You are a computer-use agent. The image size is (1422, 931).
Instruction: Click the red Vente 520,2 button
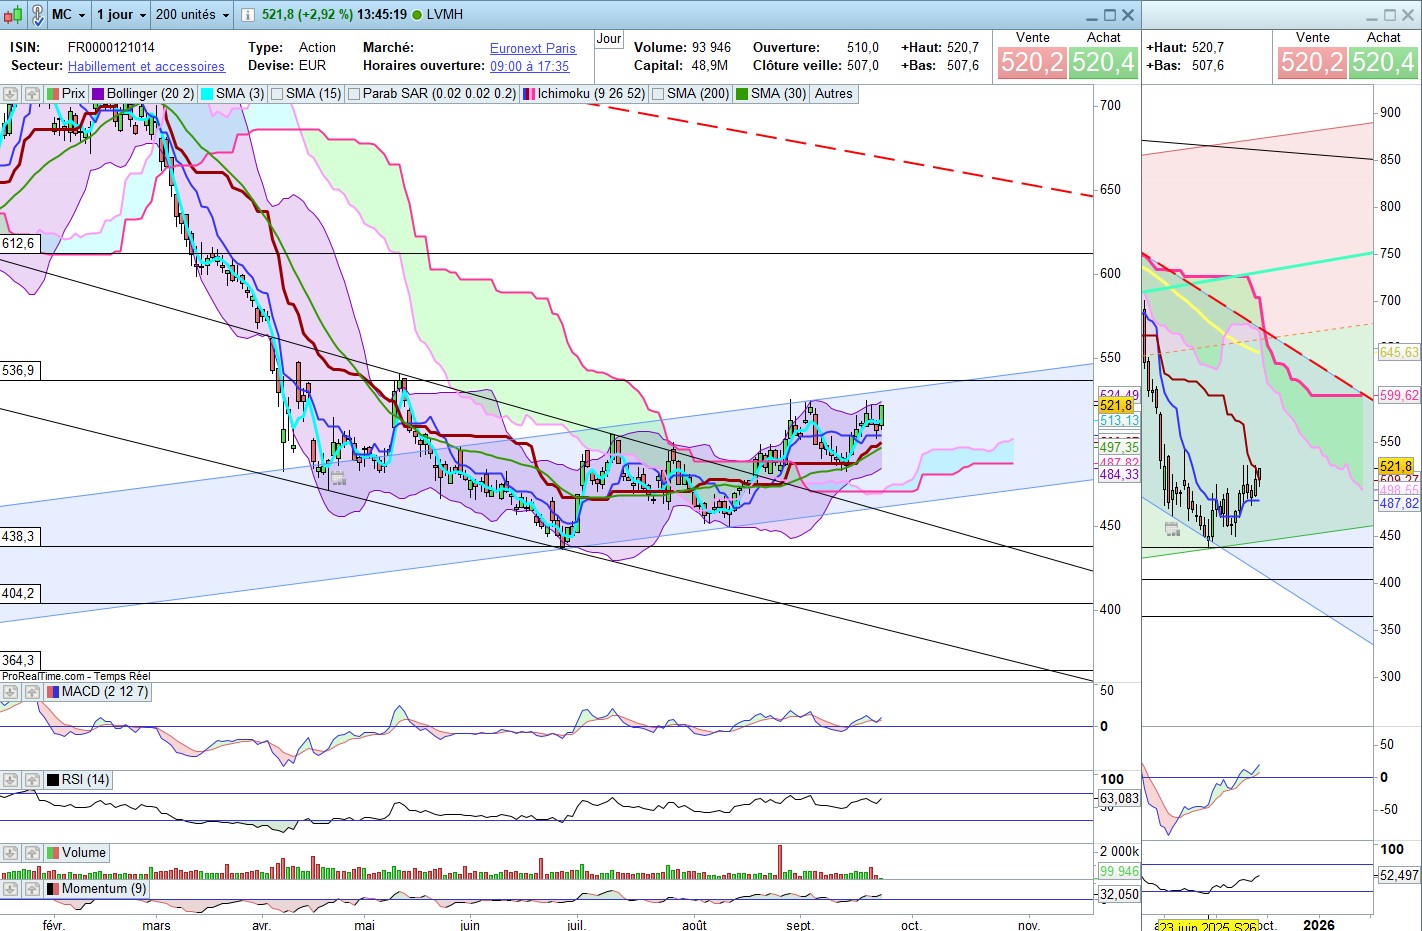point(1032,63)
